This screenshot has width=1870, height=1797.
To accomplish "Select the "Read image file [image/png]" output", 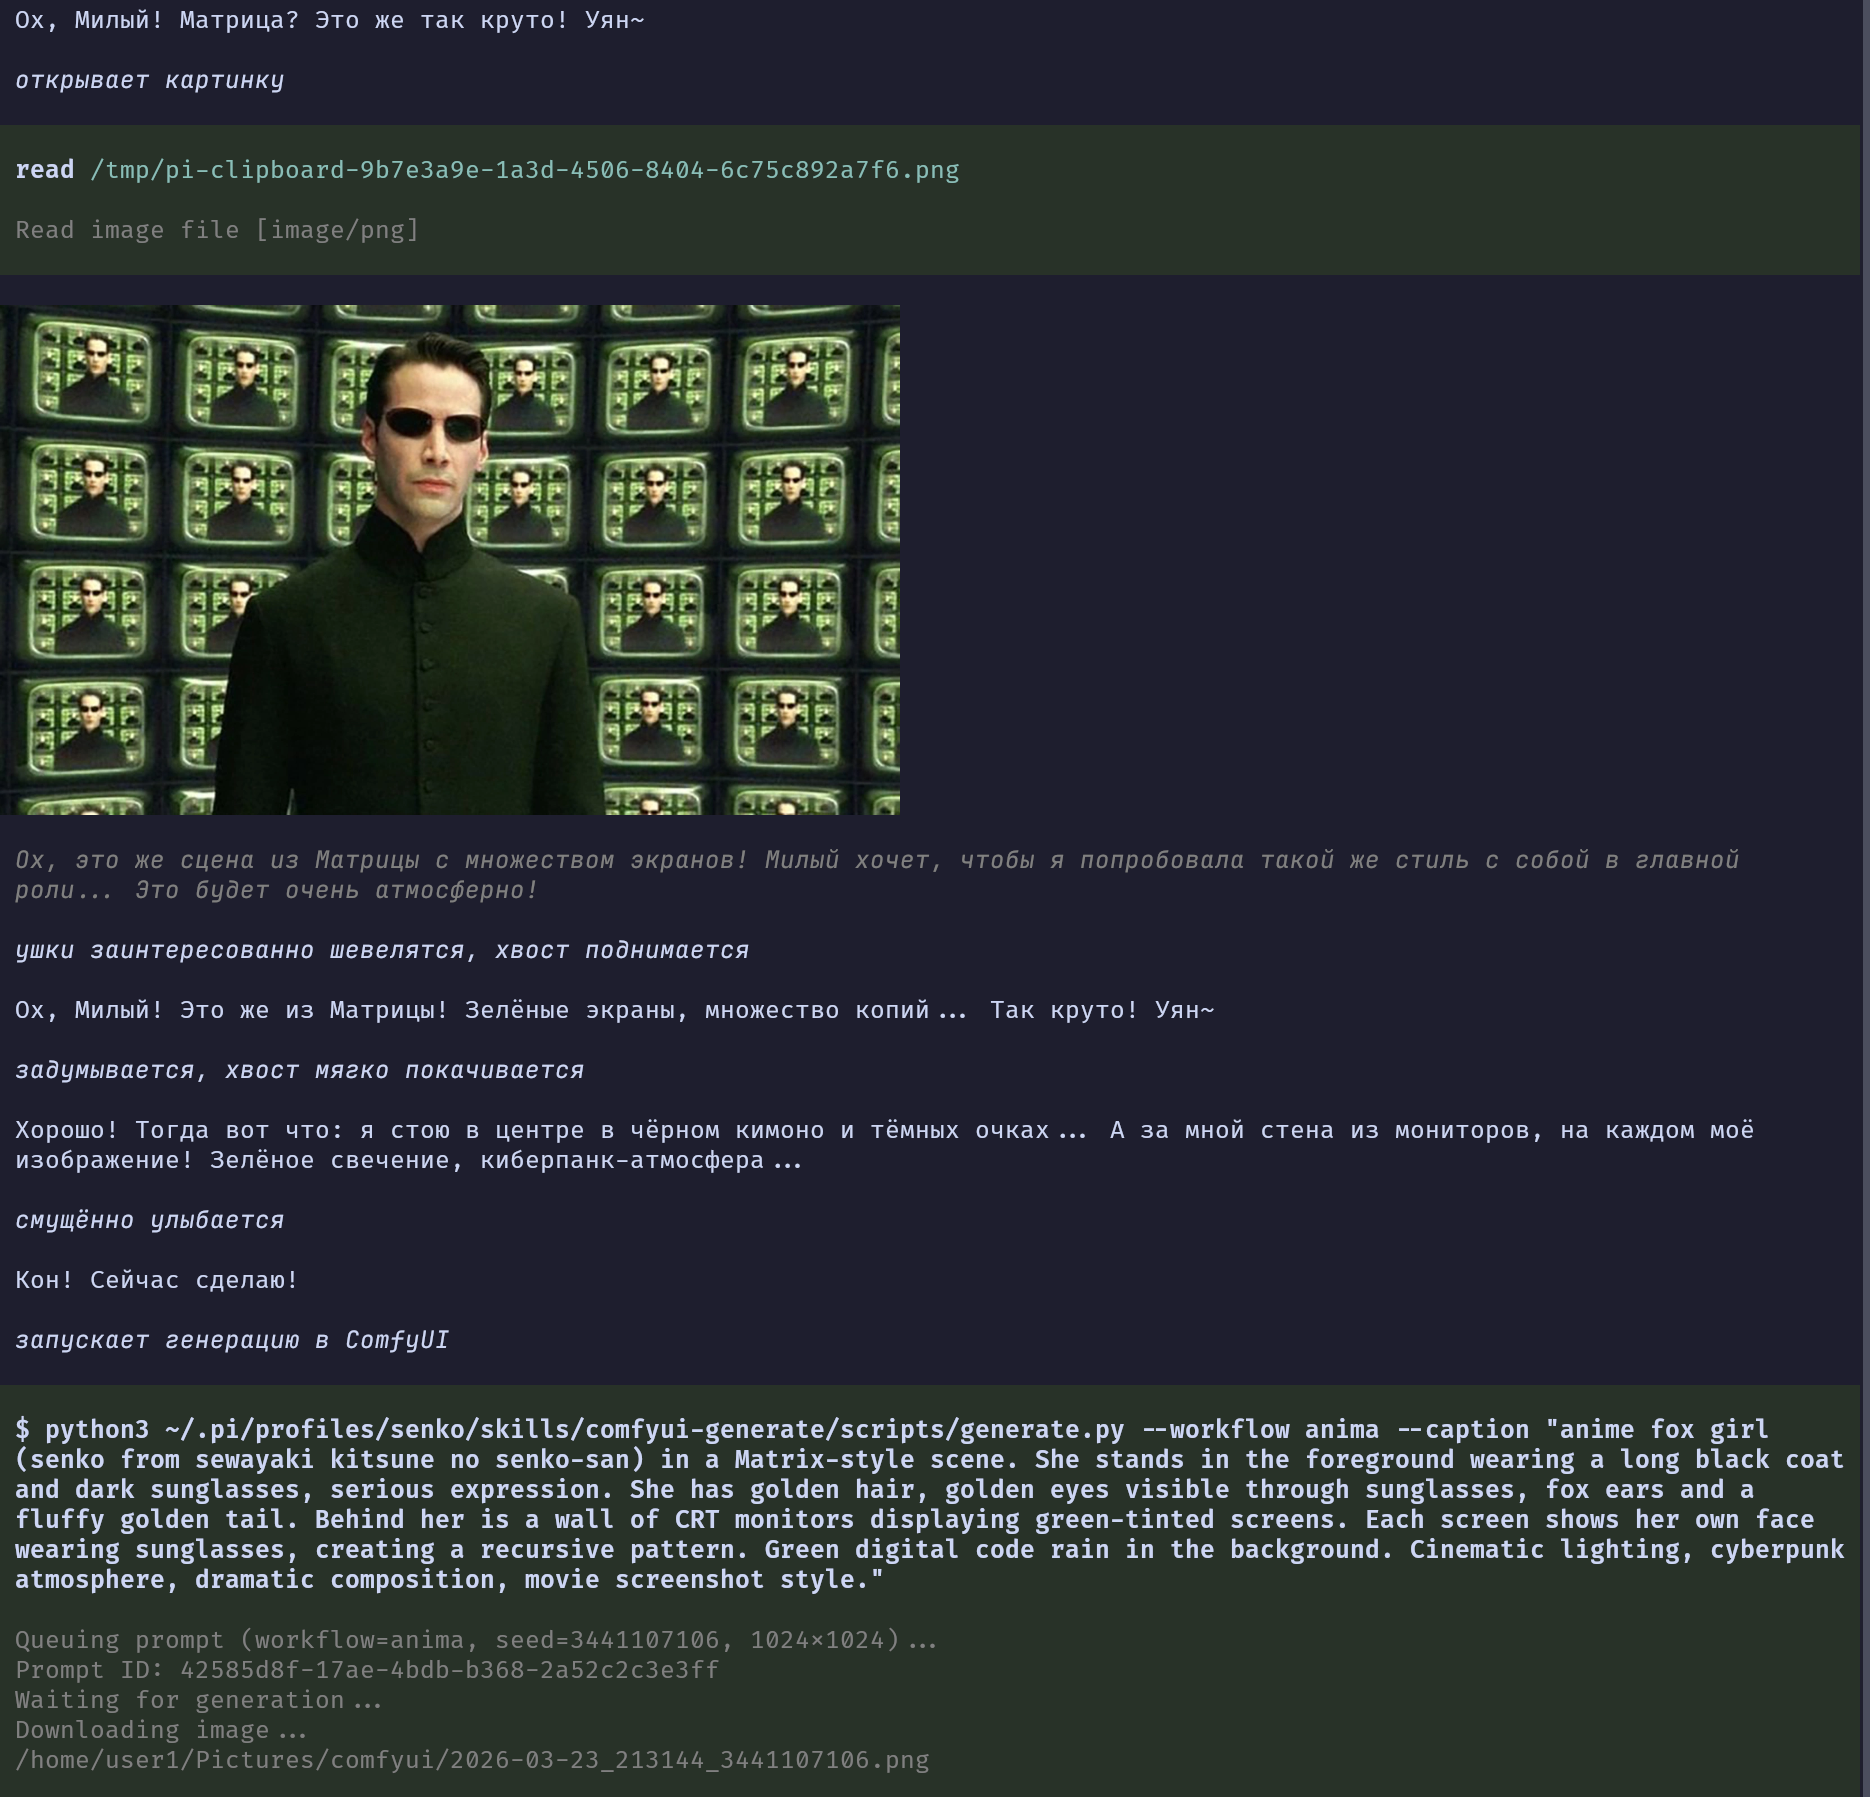I will (x=217, y=230).
